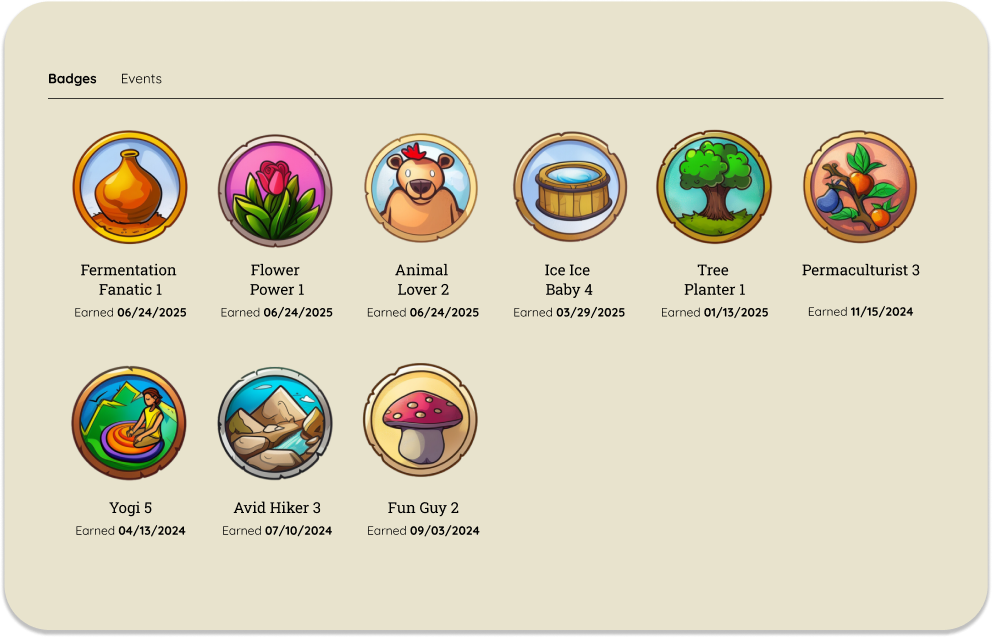This screenshot has width=993, height=638.
Task: Switch to the Events tab
Action: coord(141,79)
